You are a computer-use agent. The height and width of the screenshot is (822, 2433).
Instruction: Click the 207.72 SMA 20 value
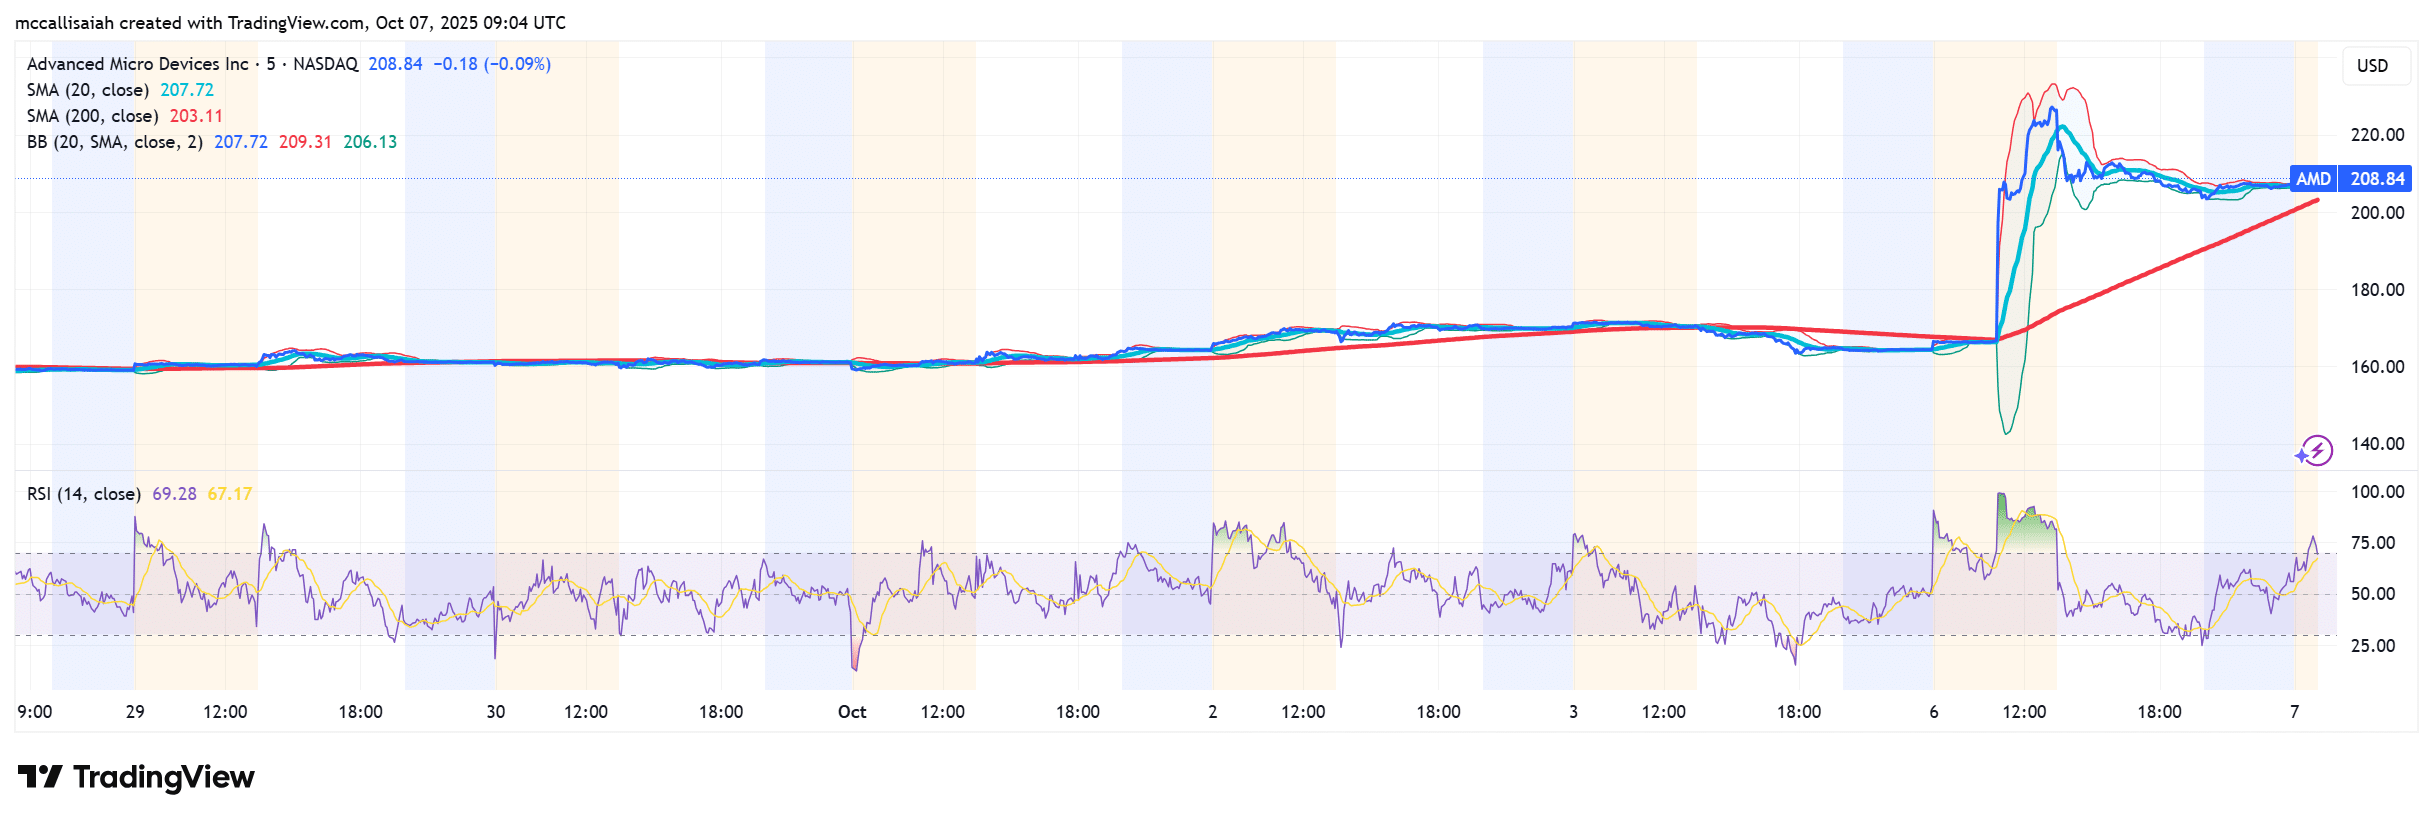[187, 90]
